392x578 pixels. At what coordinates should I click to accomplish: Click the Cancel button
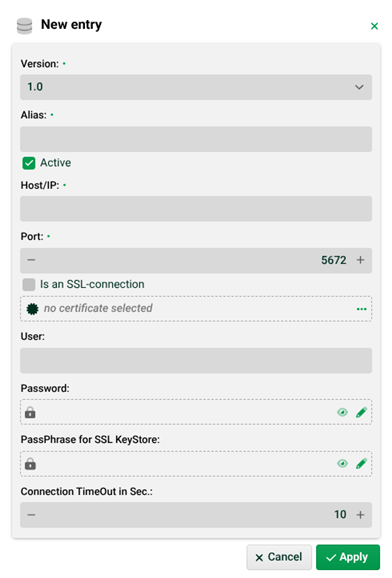pyautogui.click(x=279, y=557)
